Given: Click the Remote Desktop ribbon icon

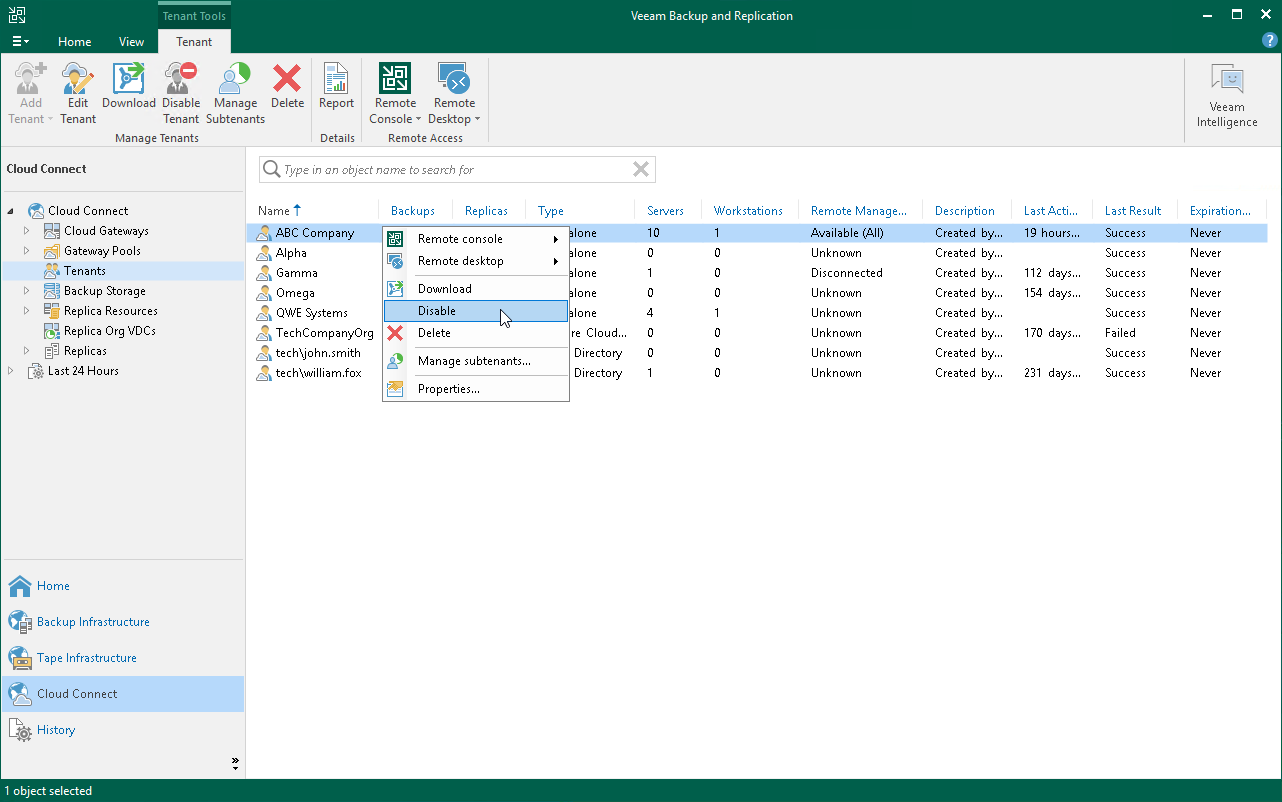Looking at the screenshot, I should (x=455, y=78).
